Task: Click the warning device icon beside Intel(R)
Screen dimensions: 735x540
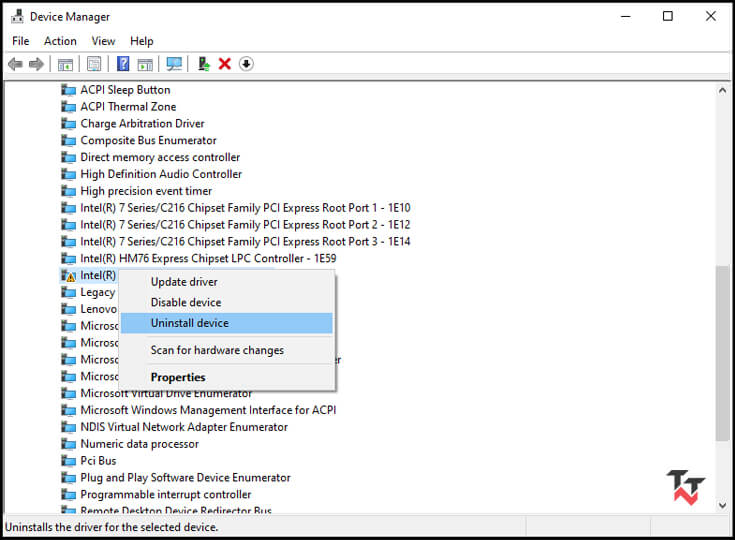Action: (68, 276)
